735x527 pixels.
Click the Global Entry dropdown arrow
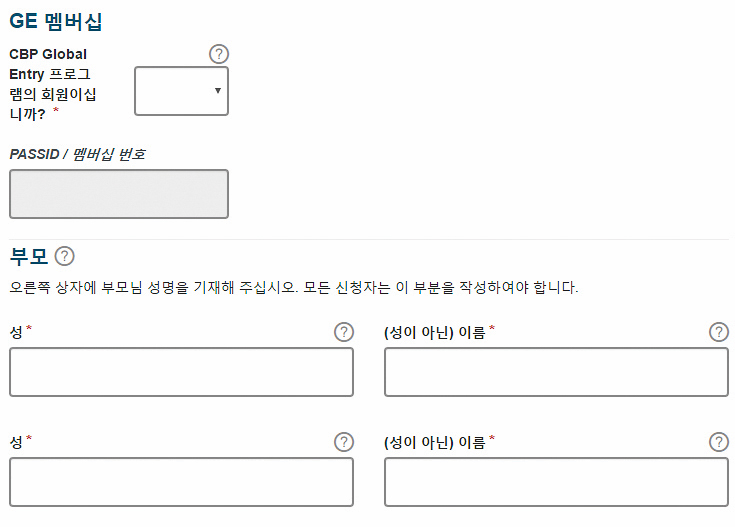218,90
